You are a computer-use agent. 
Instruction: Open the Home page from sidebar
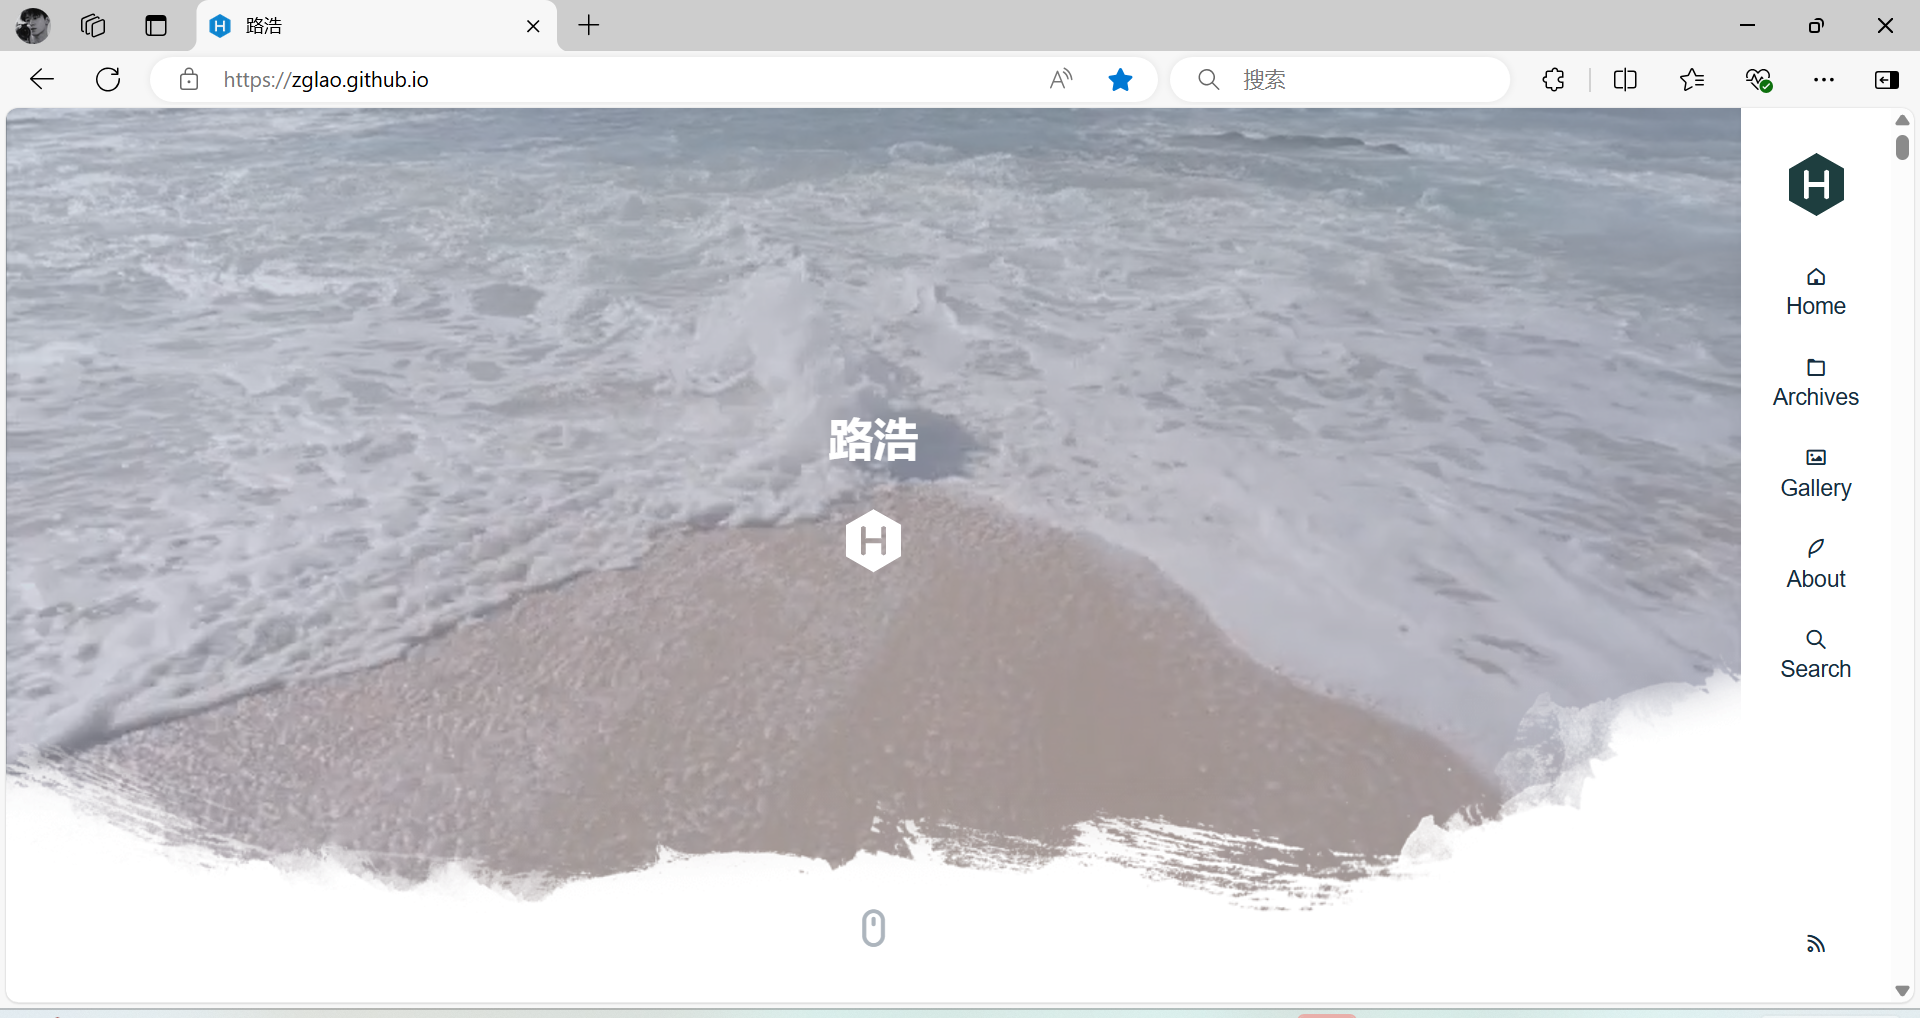coord(1815,292)
